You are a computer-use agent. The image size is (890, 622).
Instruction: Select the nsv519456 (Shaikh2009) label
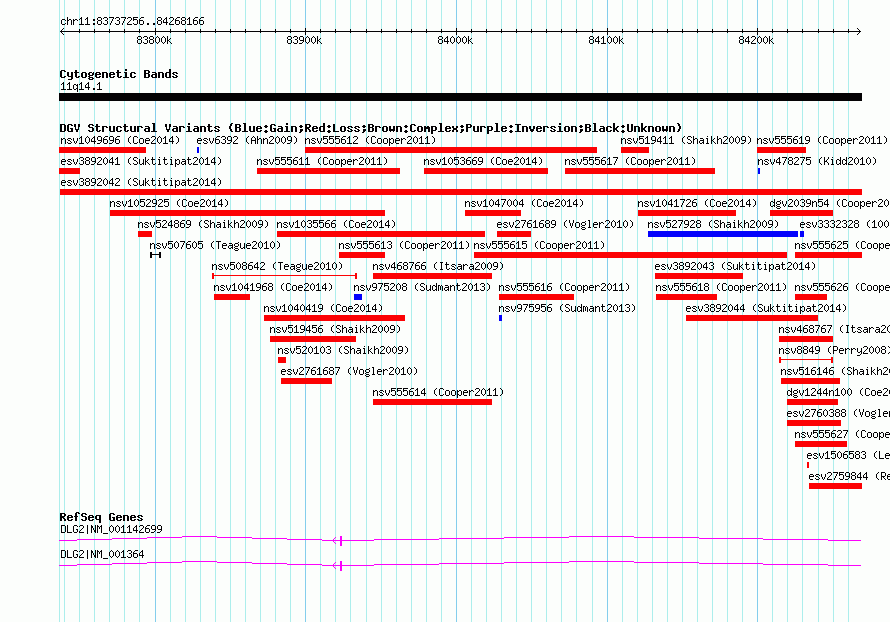point(335,329)
